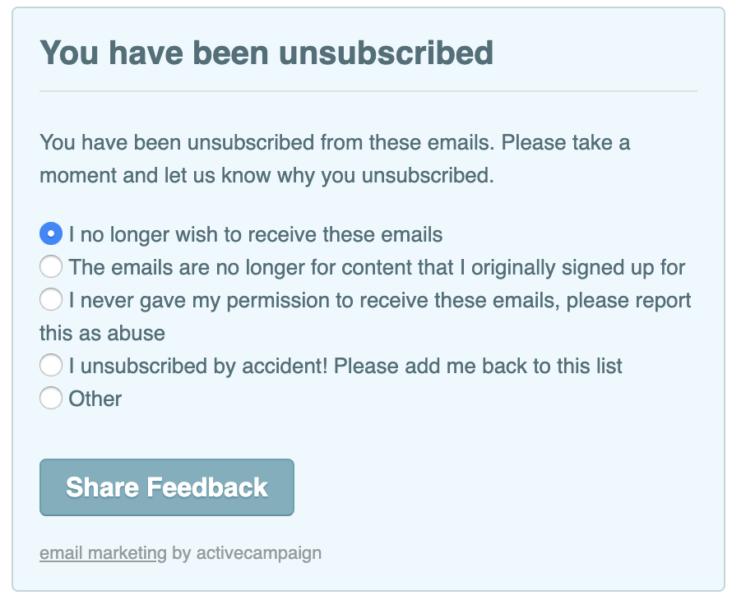732x600 pixels.
Task: Select the 'Other' radio button
Action: (x=51, y=399)
